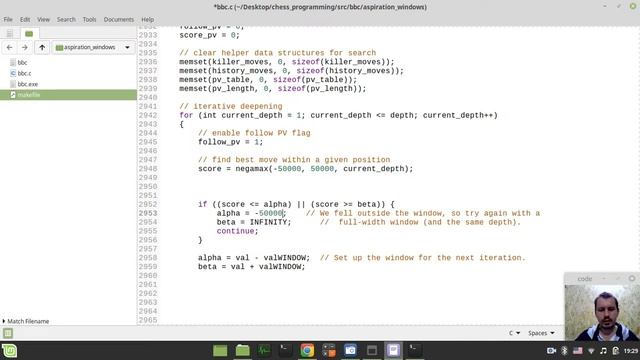Click the webcam recording tray icon
The width and height of the screenshot is (640, 360).
tap(551, 351)
